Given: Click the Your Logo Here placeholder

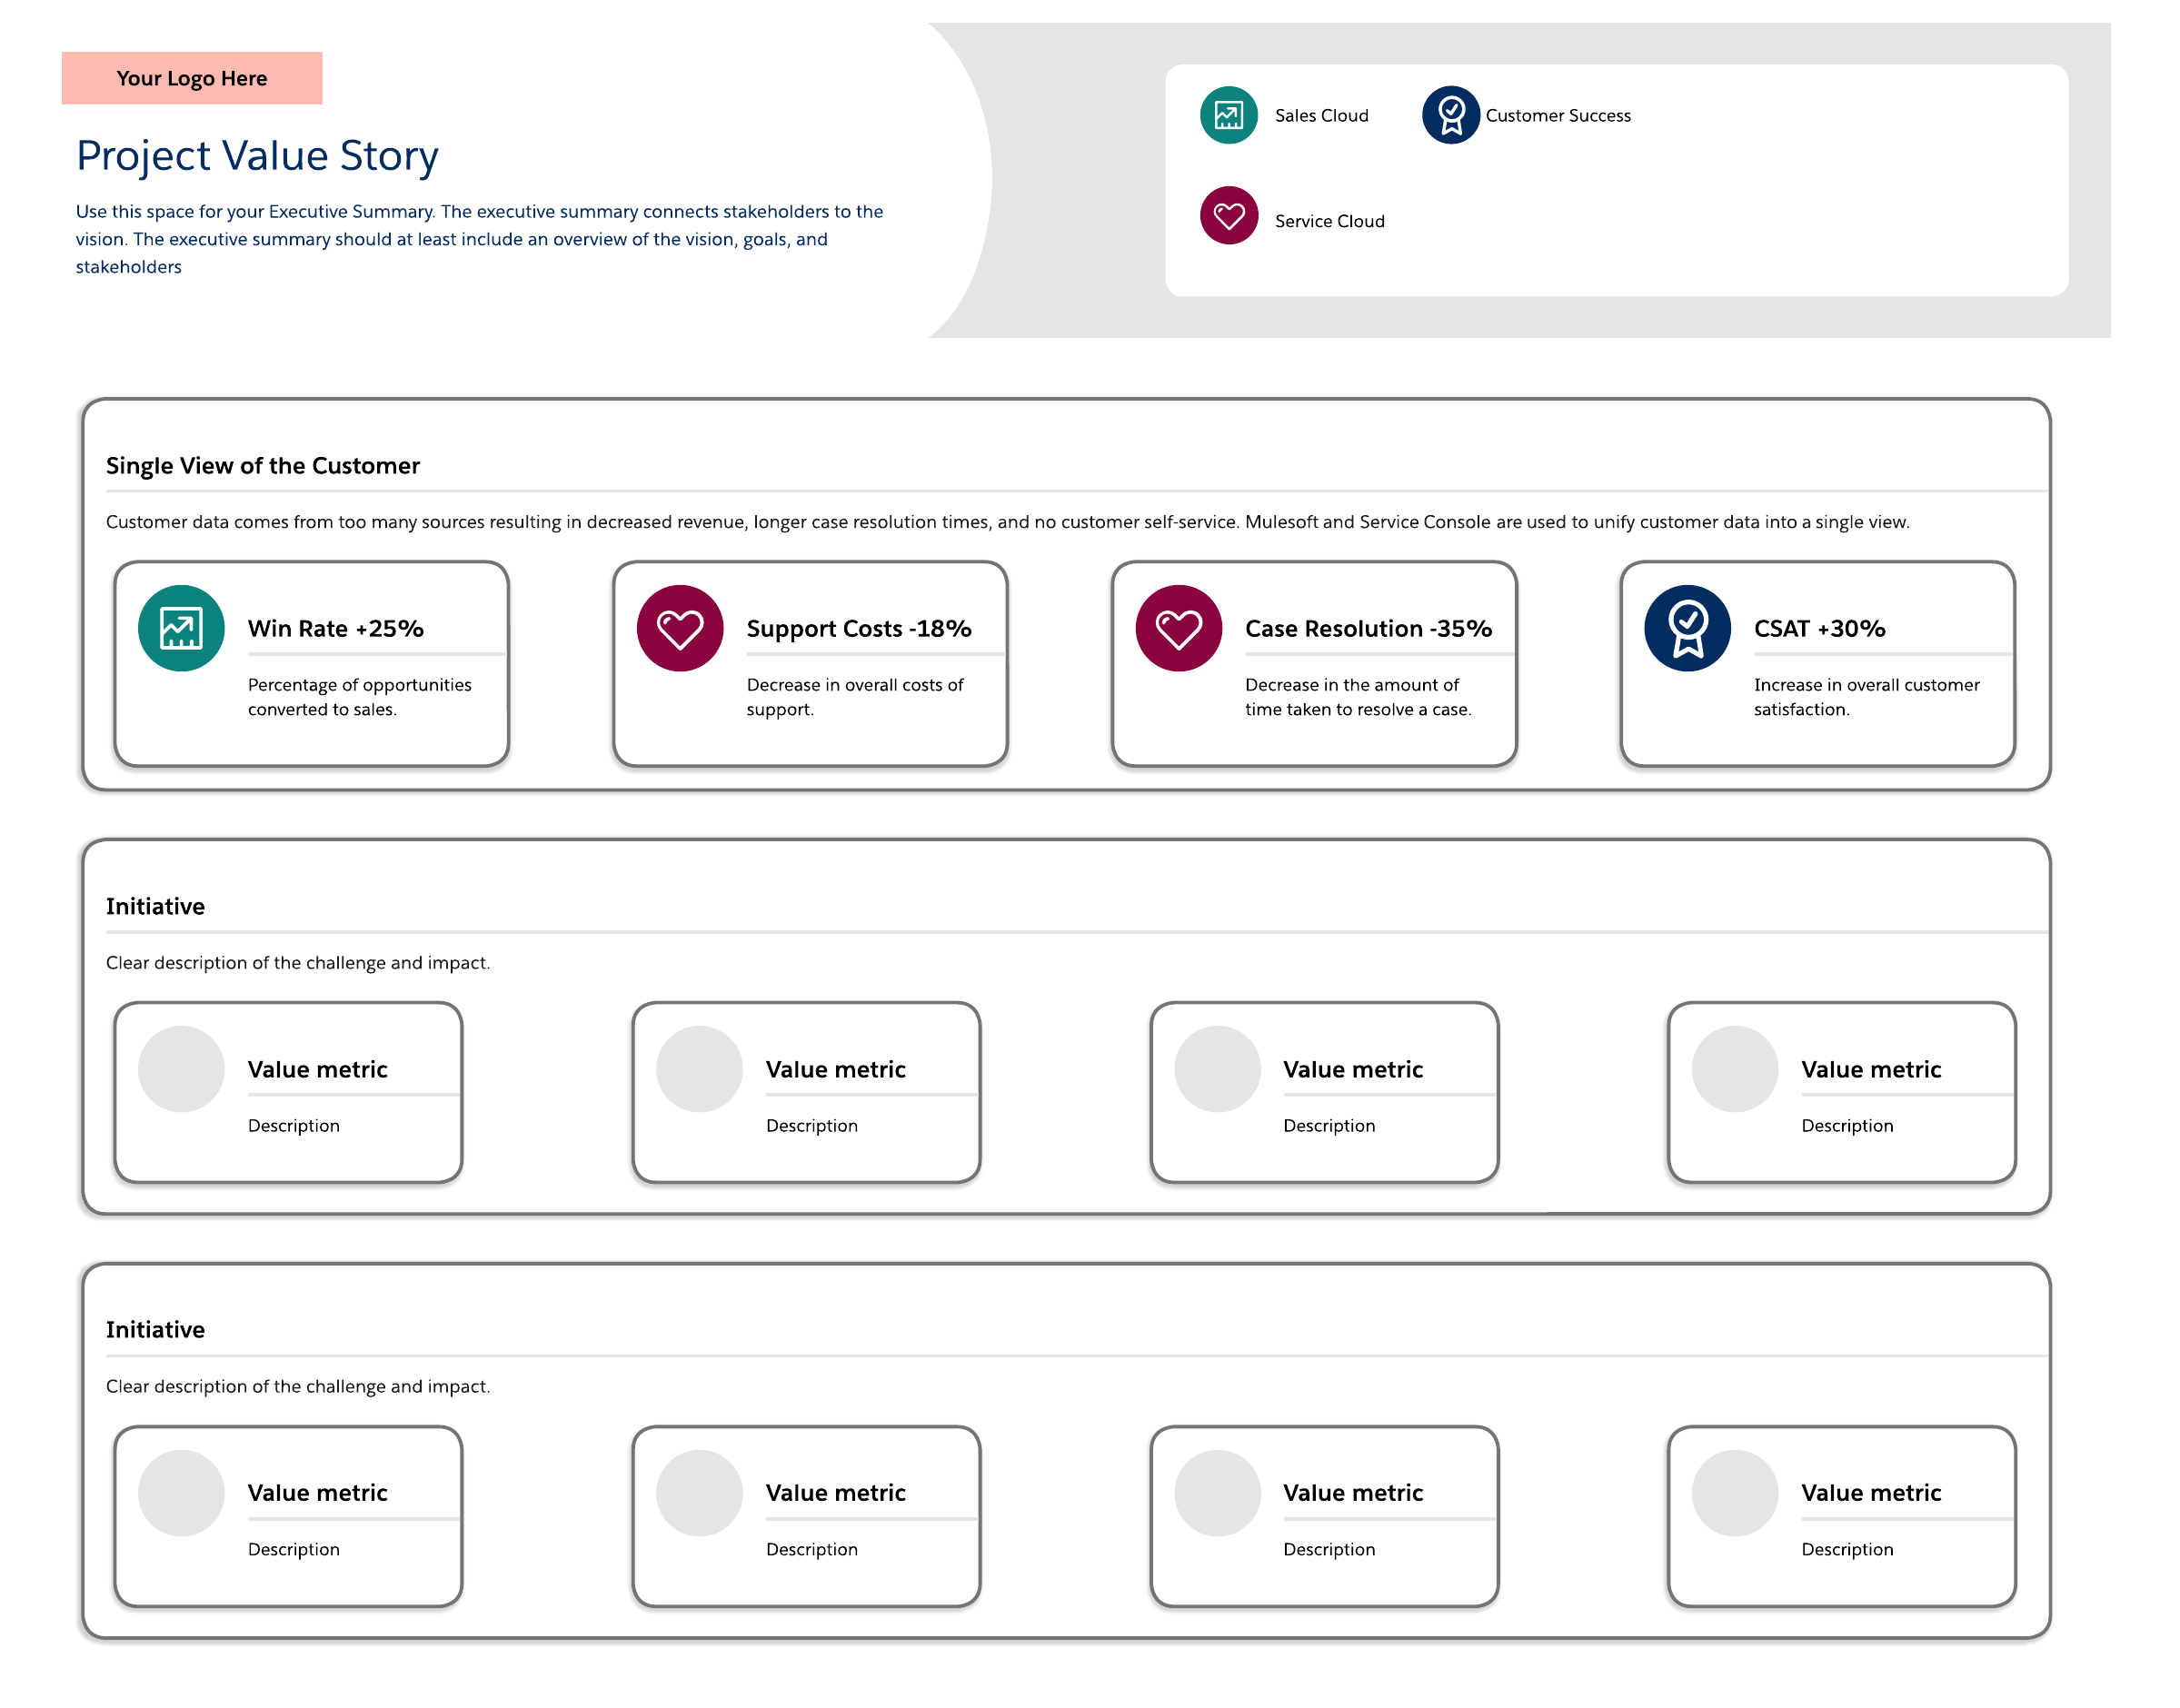Looking at the screenshot, I should [x=192, y=78].
